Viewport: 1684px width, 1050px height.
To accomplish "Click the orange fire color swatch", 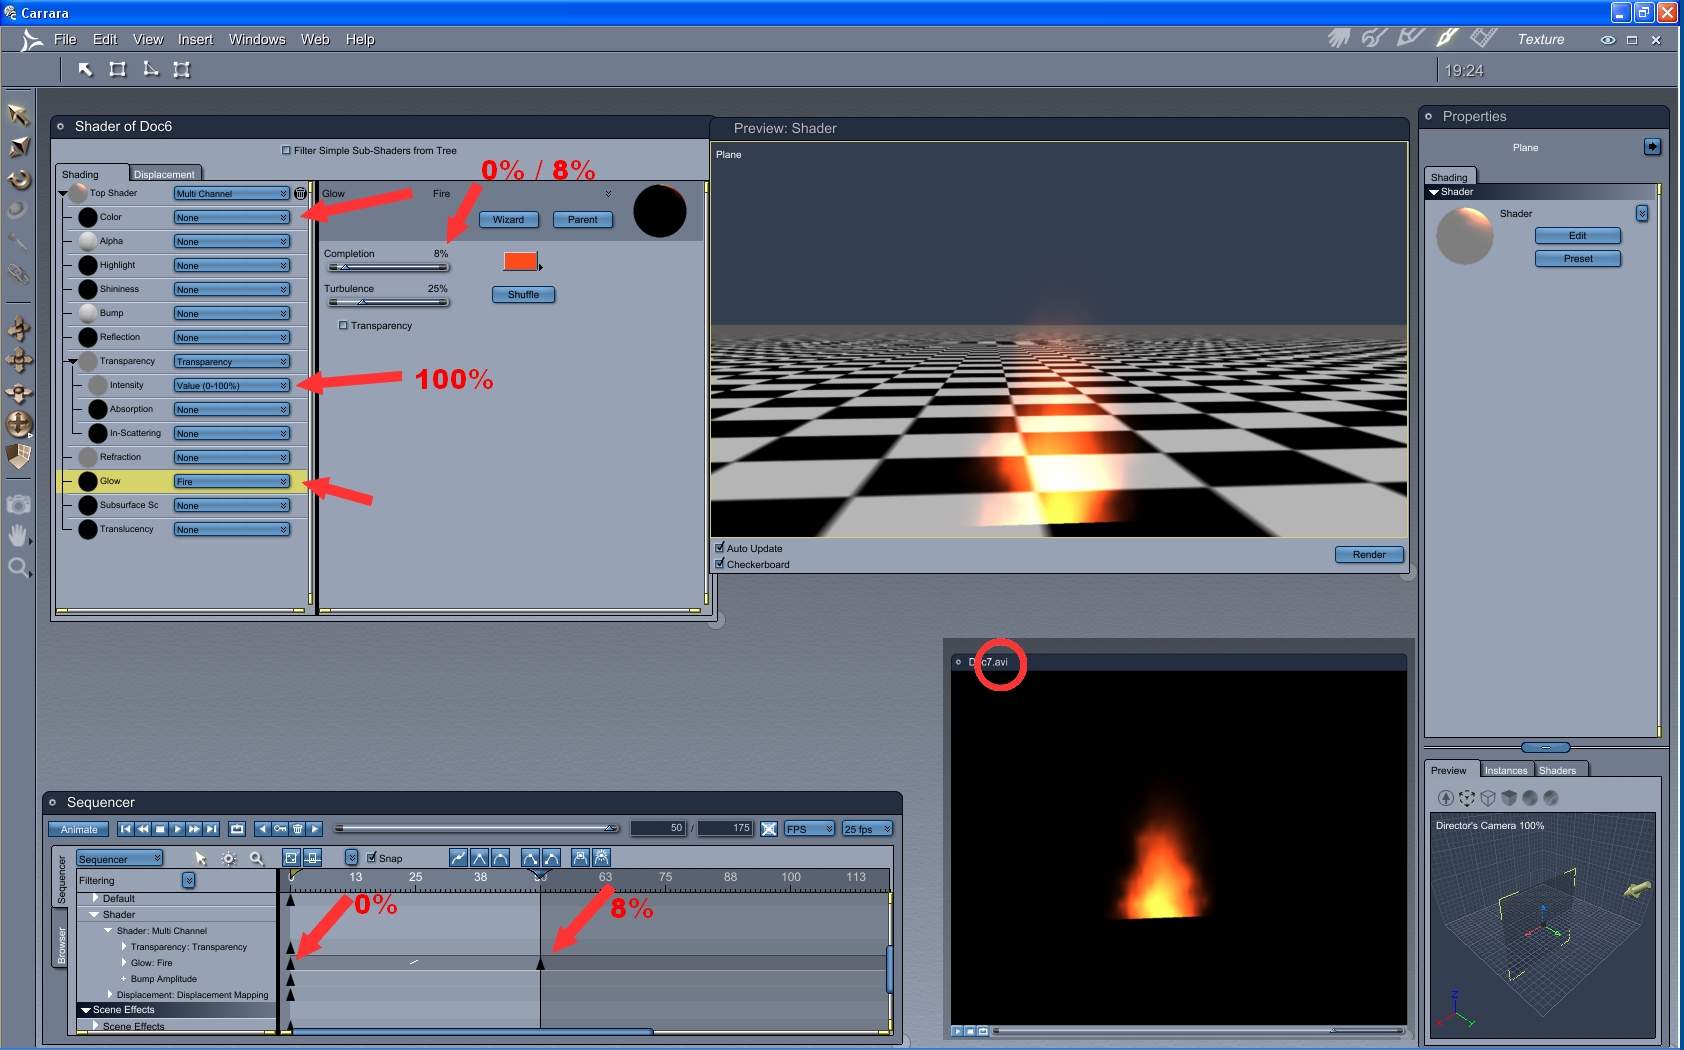I will click(521, 261).
